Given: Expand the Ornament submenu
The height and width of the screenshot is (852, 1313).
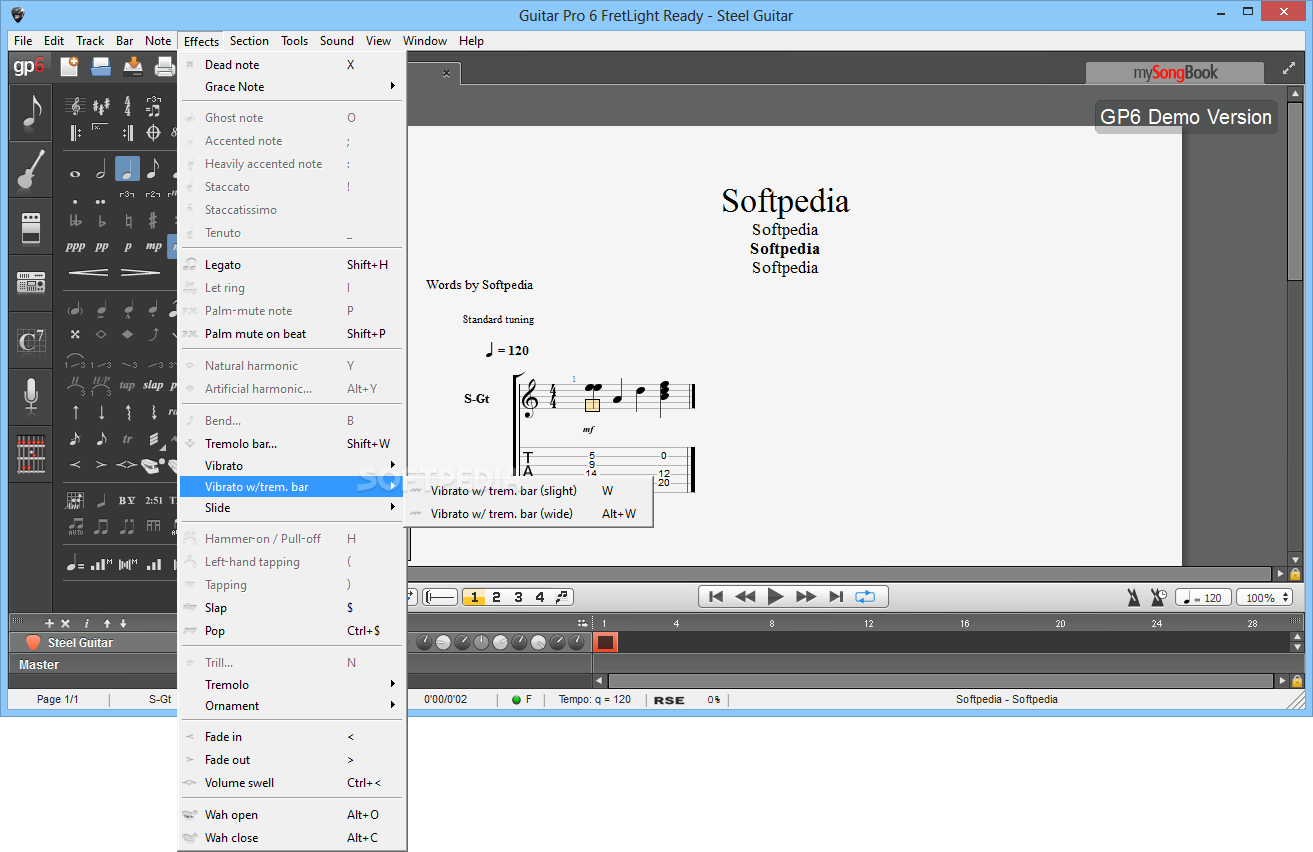Looking at the screenshot, I should (292, 706).
